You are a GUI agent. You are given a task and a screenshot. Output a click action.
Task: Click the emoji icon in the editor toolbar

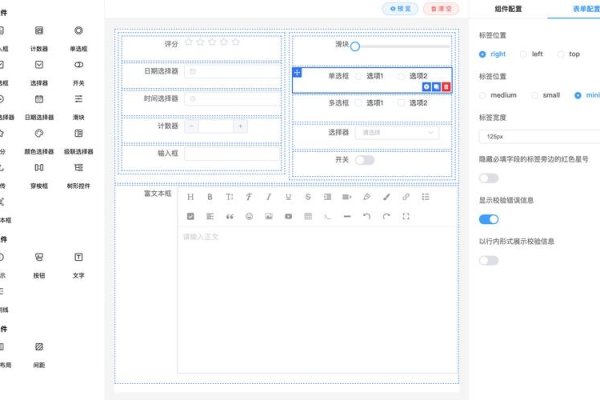[249, 216]
